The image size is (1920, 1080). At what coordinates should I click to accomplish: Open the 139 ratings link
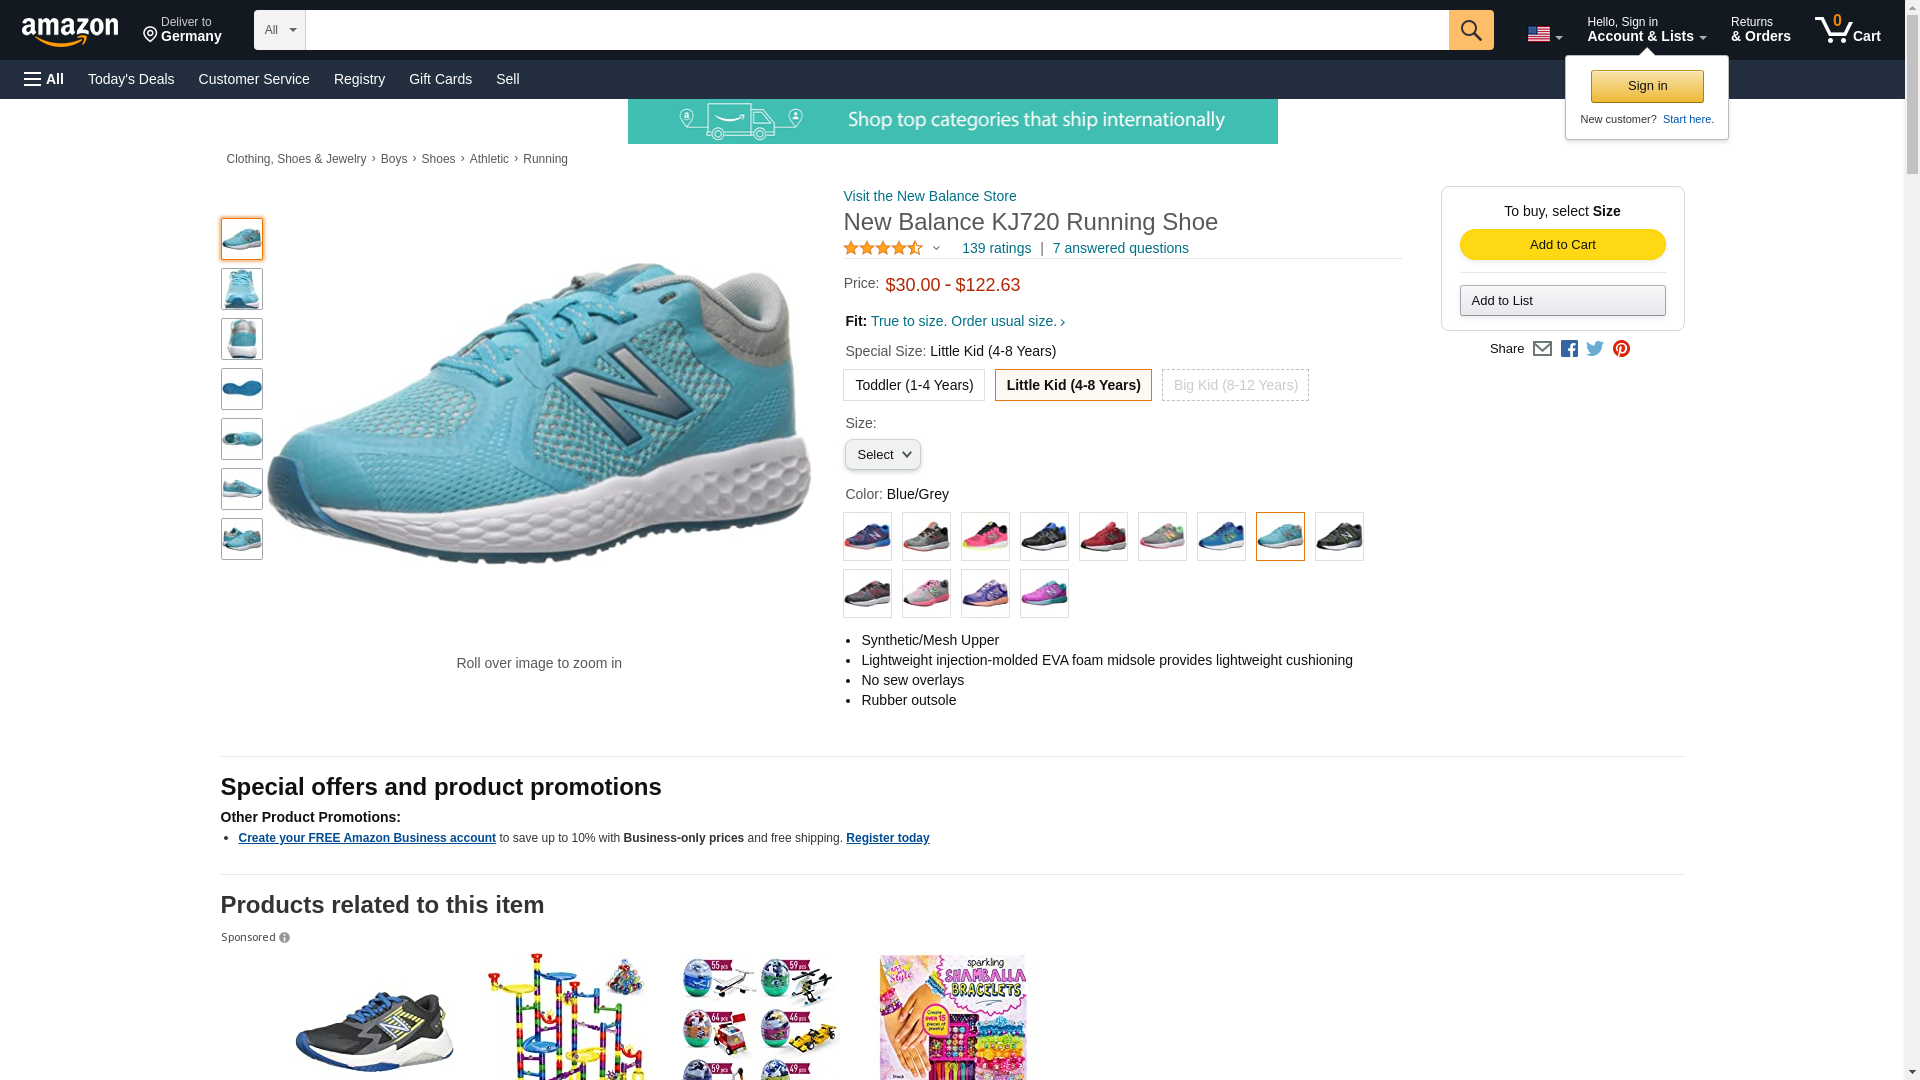(995, 248)
